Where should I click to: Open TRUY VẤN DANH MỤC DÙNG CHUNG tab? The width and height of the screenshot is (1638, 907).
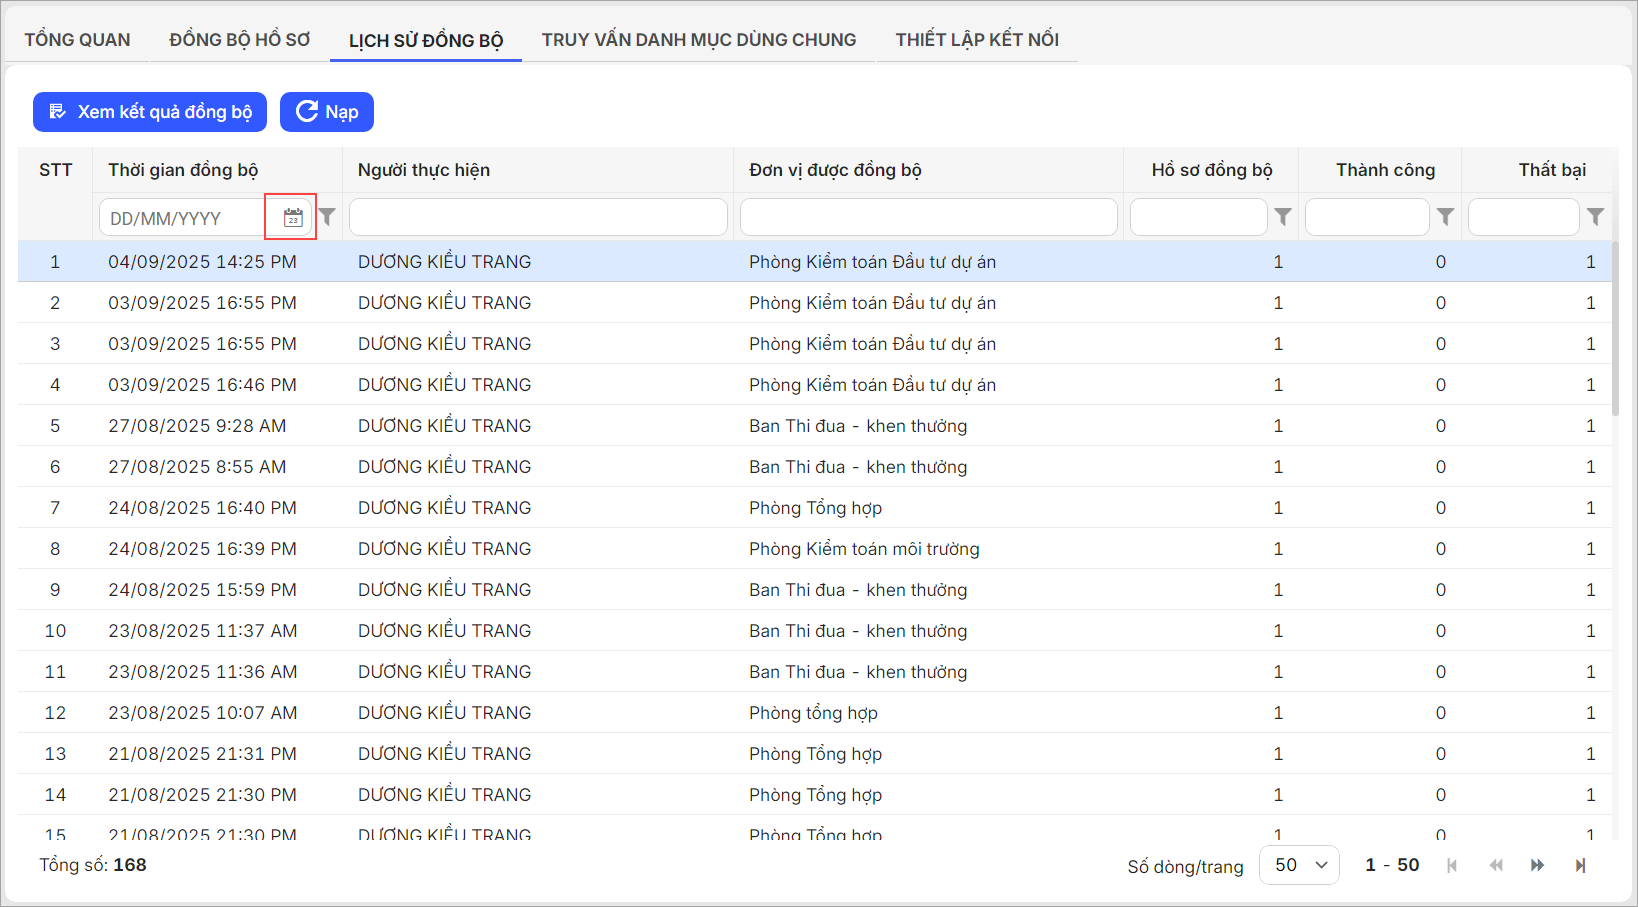tap(699, 40)
